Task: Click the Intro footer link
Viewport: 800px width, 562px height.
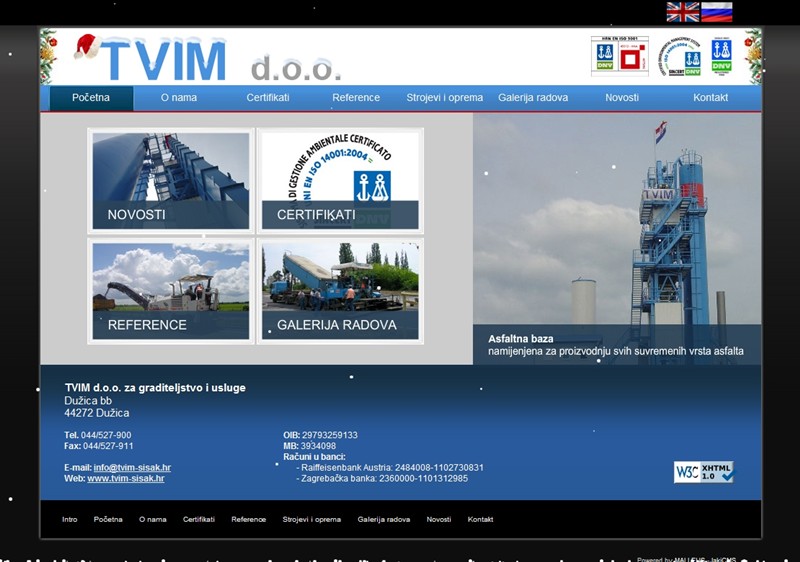Action: pos(70,519)
